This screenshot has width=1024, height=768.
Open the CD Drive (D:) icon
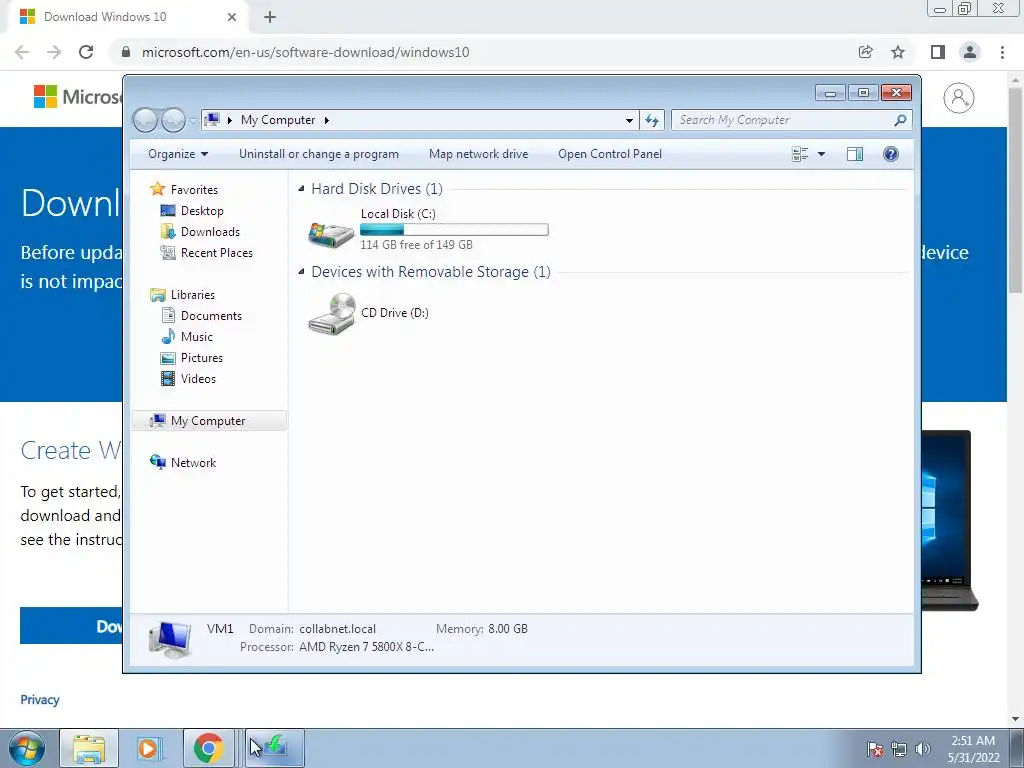[332, 313]
